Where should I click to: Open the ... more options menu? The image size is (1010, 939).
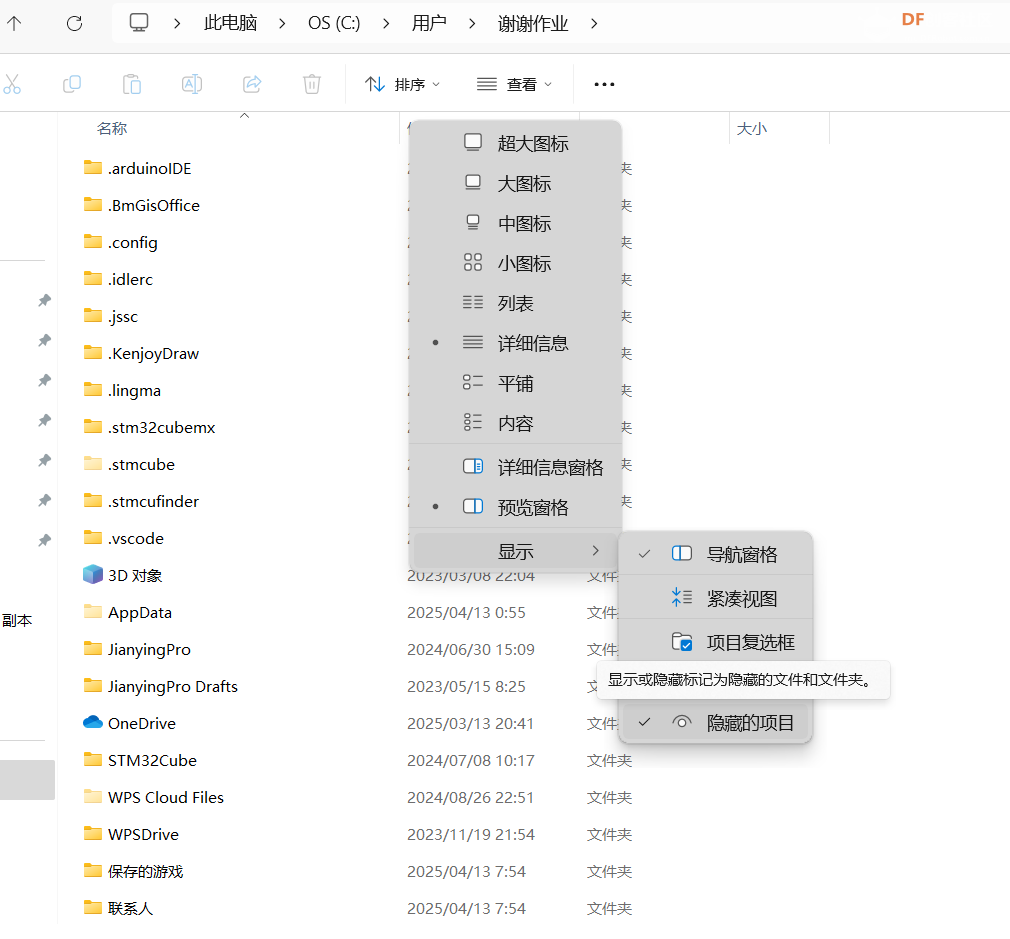click(604, 84)
